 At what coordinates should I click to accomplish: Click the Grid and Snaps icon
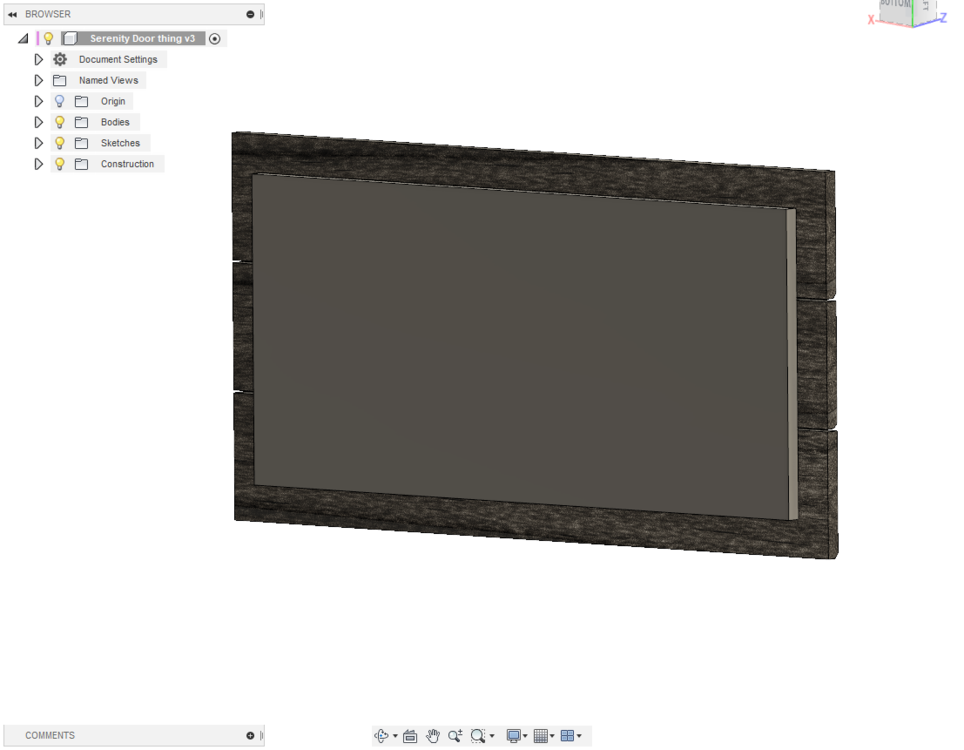(x=541, y=736)
